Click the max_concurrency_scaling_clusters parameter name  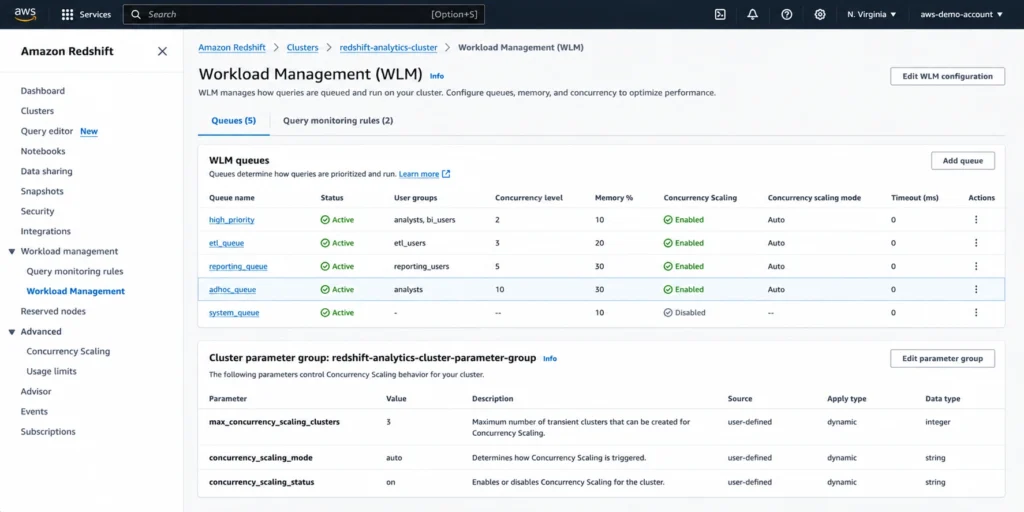[274, 422]
